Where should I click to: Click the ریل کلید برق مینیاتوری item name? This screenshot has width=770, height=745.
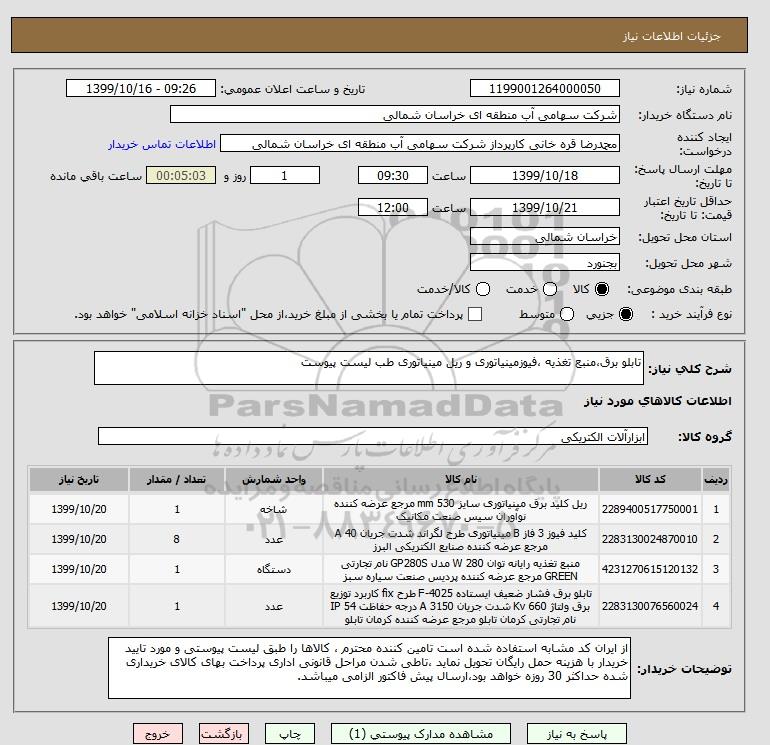(x=461, y=510)
